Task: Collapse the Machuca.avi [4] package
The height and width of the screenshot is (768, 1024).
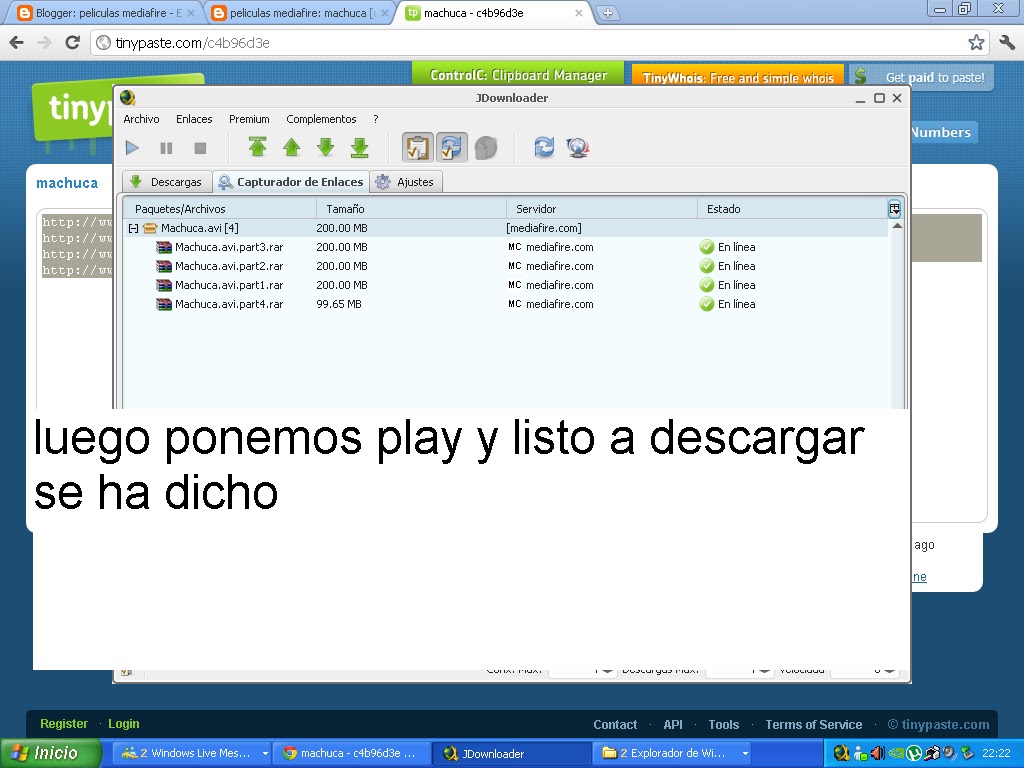Action: coord(133,229)
